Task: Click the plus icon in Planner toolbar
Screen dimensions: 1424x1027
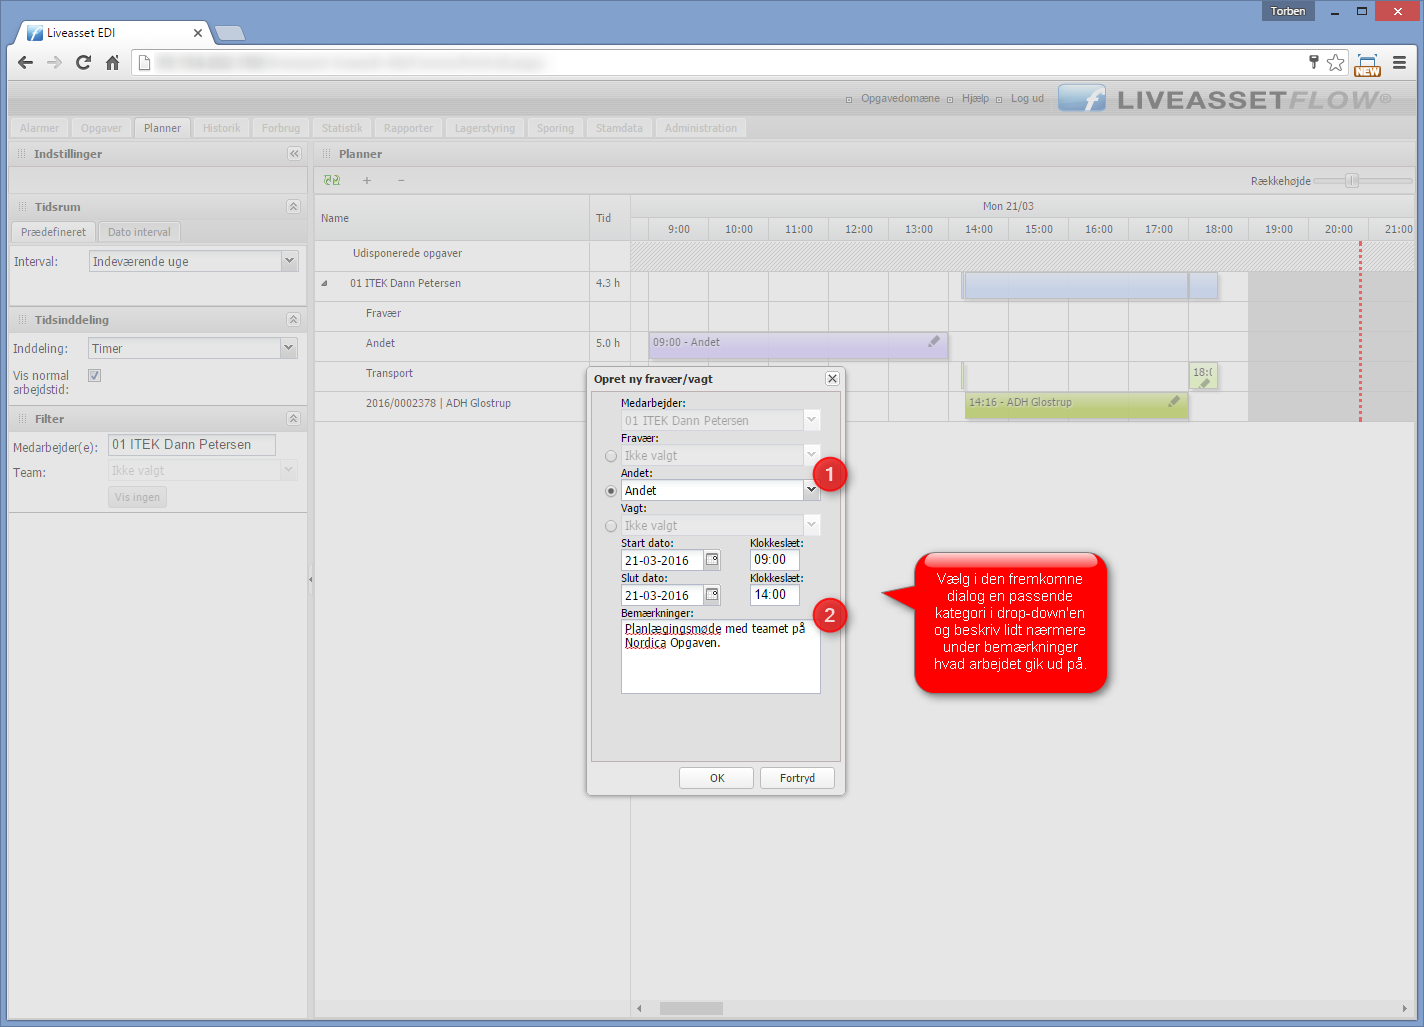Action: 367,181
